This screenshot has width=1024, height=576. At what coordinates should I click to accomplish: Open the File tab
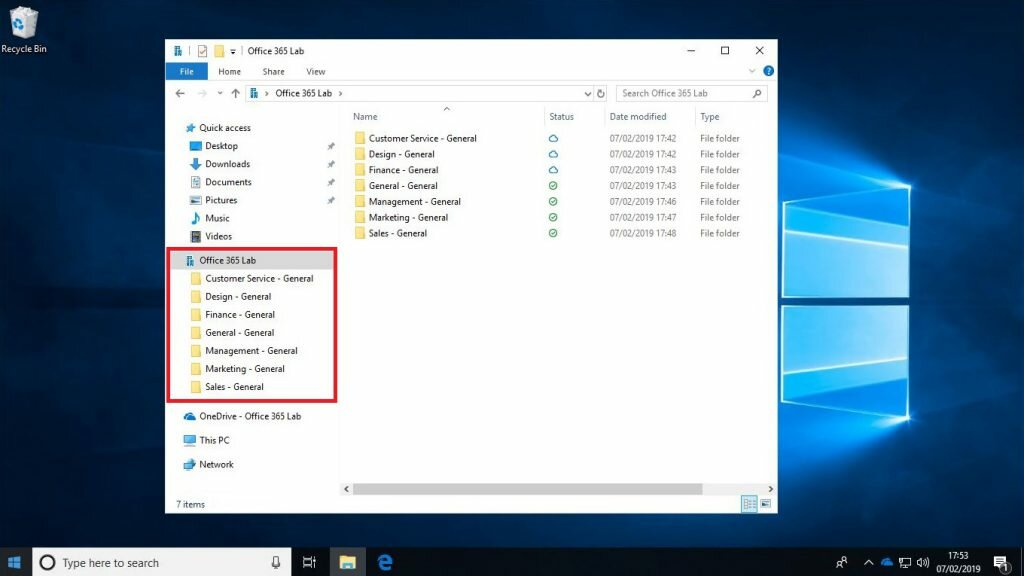pyautogui.click(x=187, y=72)
